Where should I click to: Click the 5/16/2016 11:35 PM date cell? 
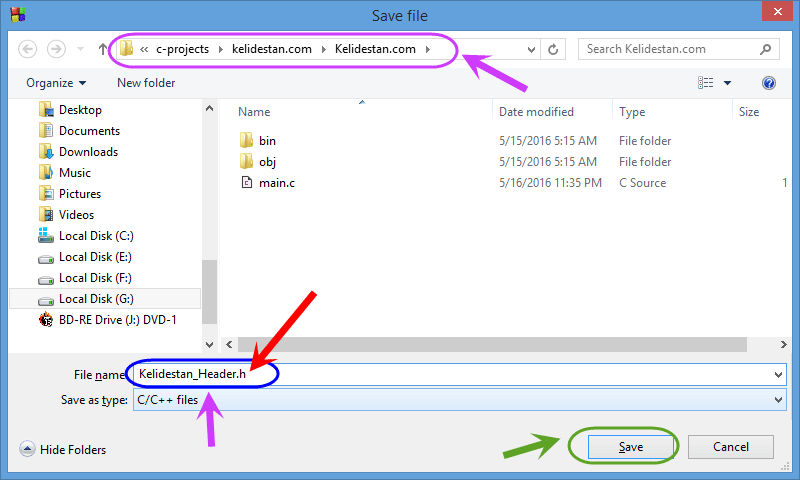tap(550, 183)
